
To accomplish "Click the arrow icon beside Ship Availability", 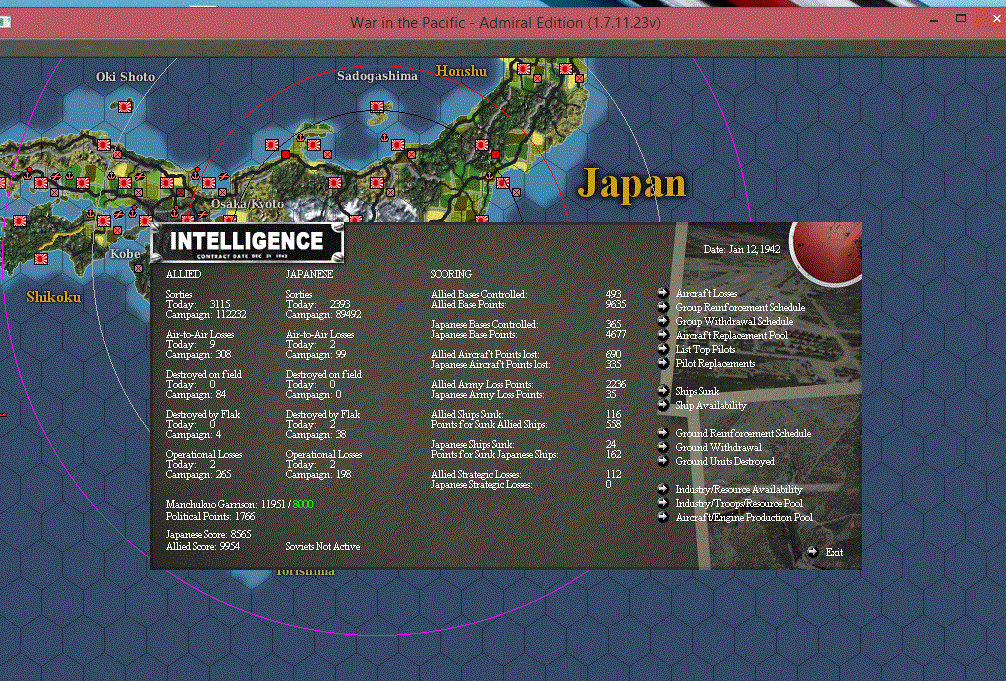I will point(663,405).
